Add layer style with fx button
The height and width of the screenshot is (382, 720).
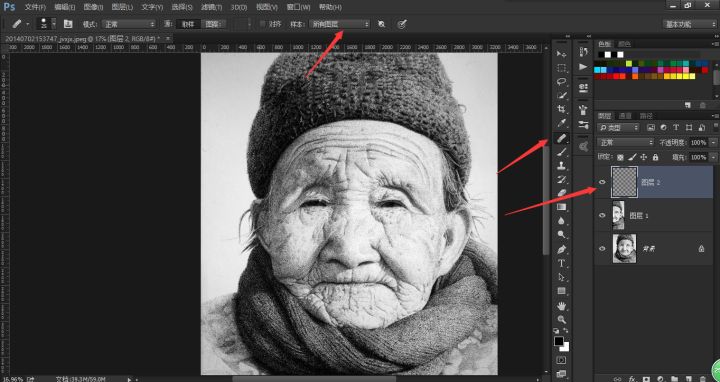632,378
